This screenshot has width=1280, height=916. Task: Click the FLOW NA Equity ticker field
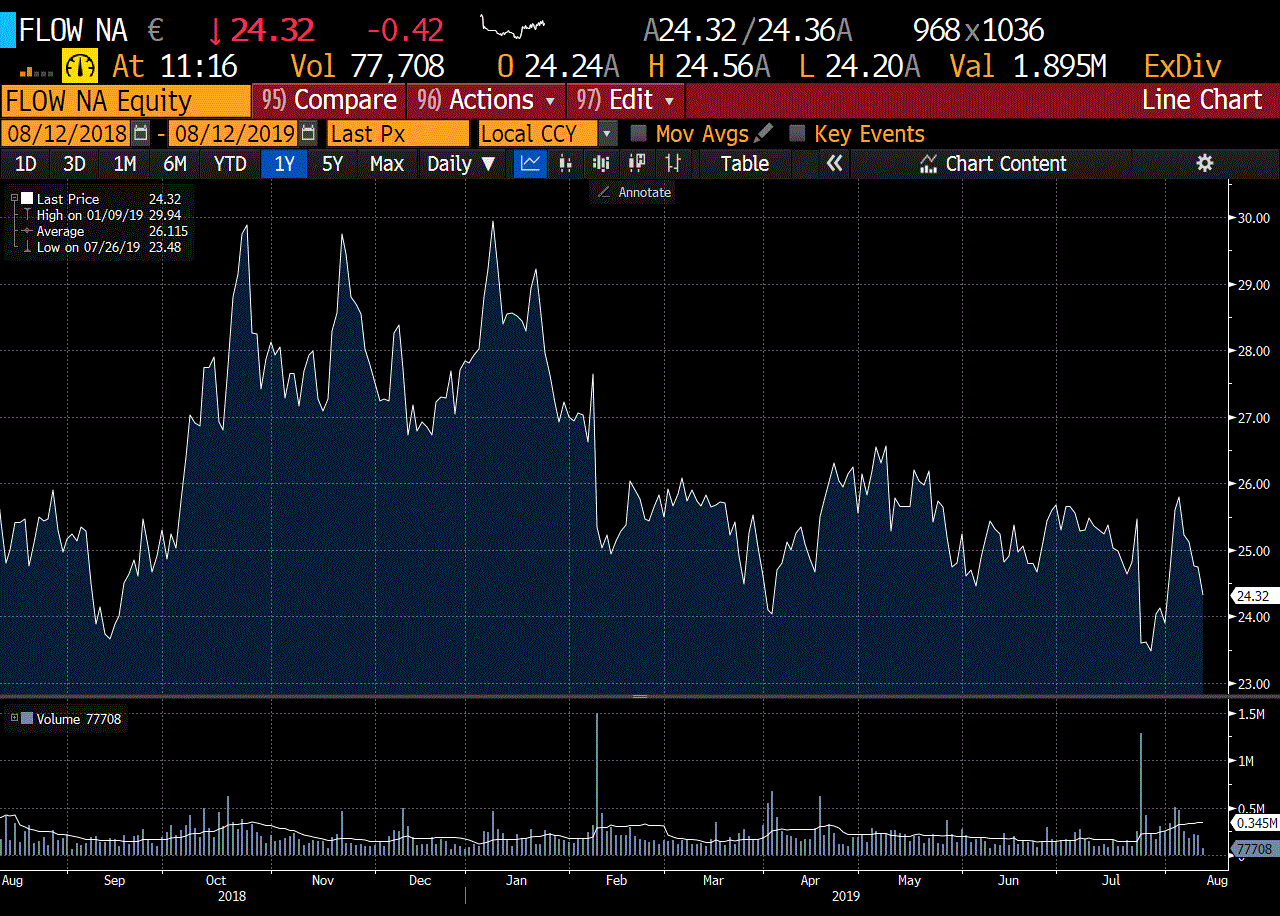[x=125, y=100]
